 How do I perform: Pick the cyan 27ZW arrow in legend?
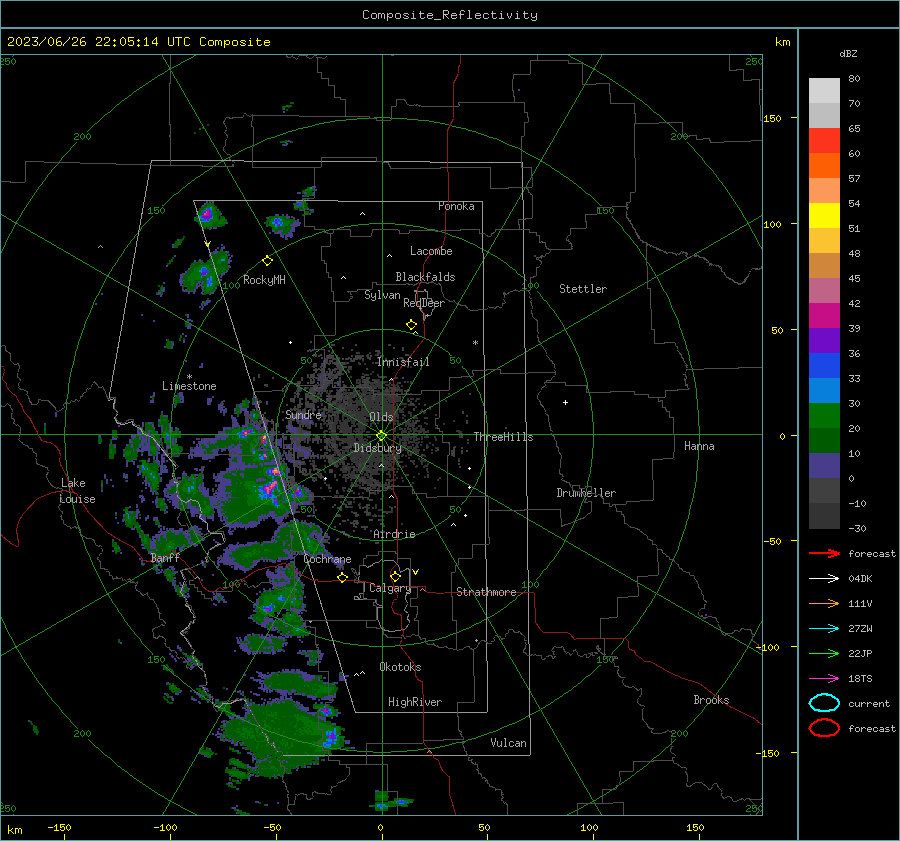pos(824,629)
